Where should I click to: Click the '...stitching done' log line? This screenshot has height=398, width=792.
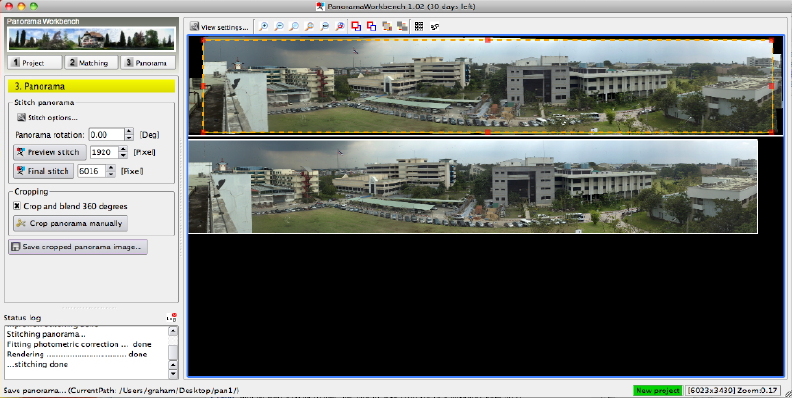click(x=37, y=364)
